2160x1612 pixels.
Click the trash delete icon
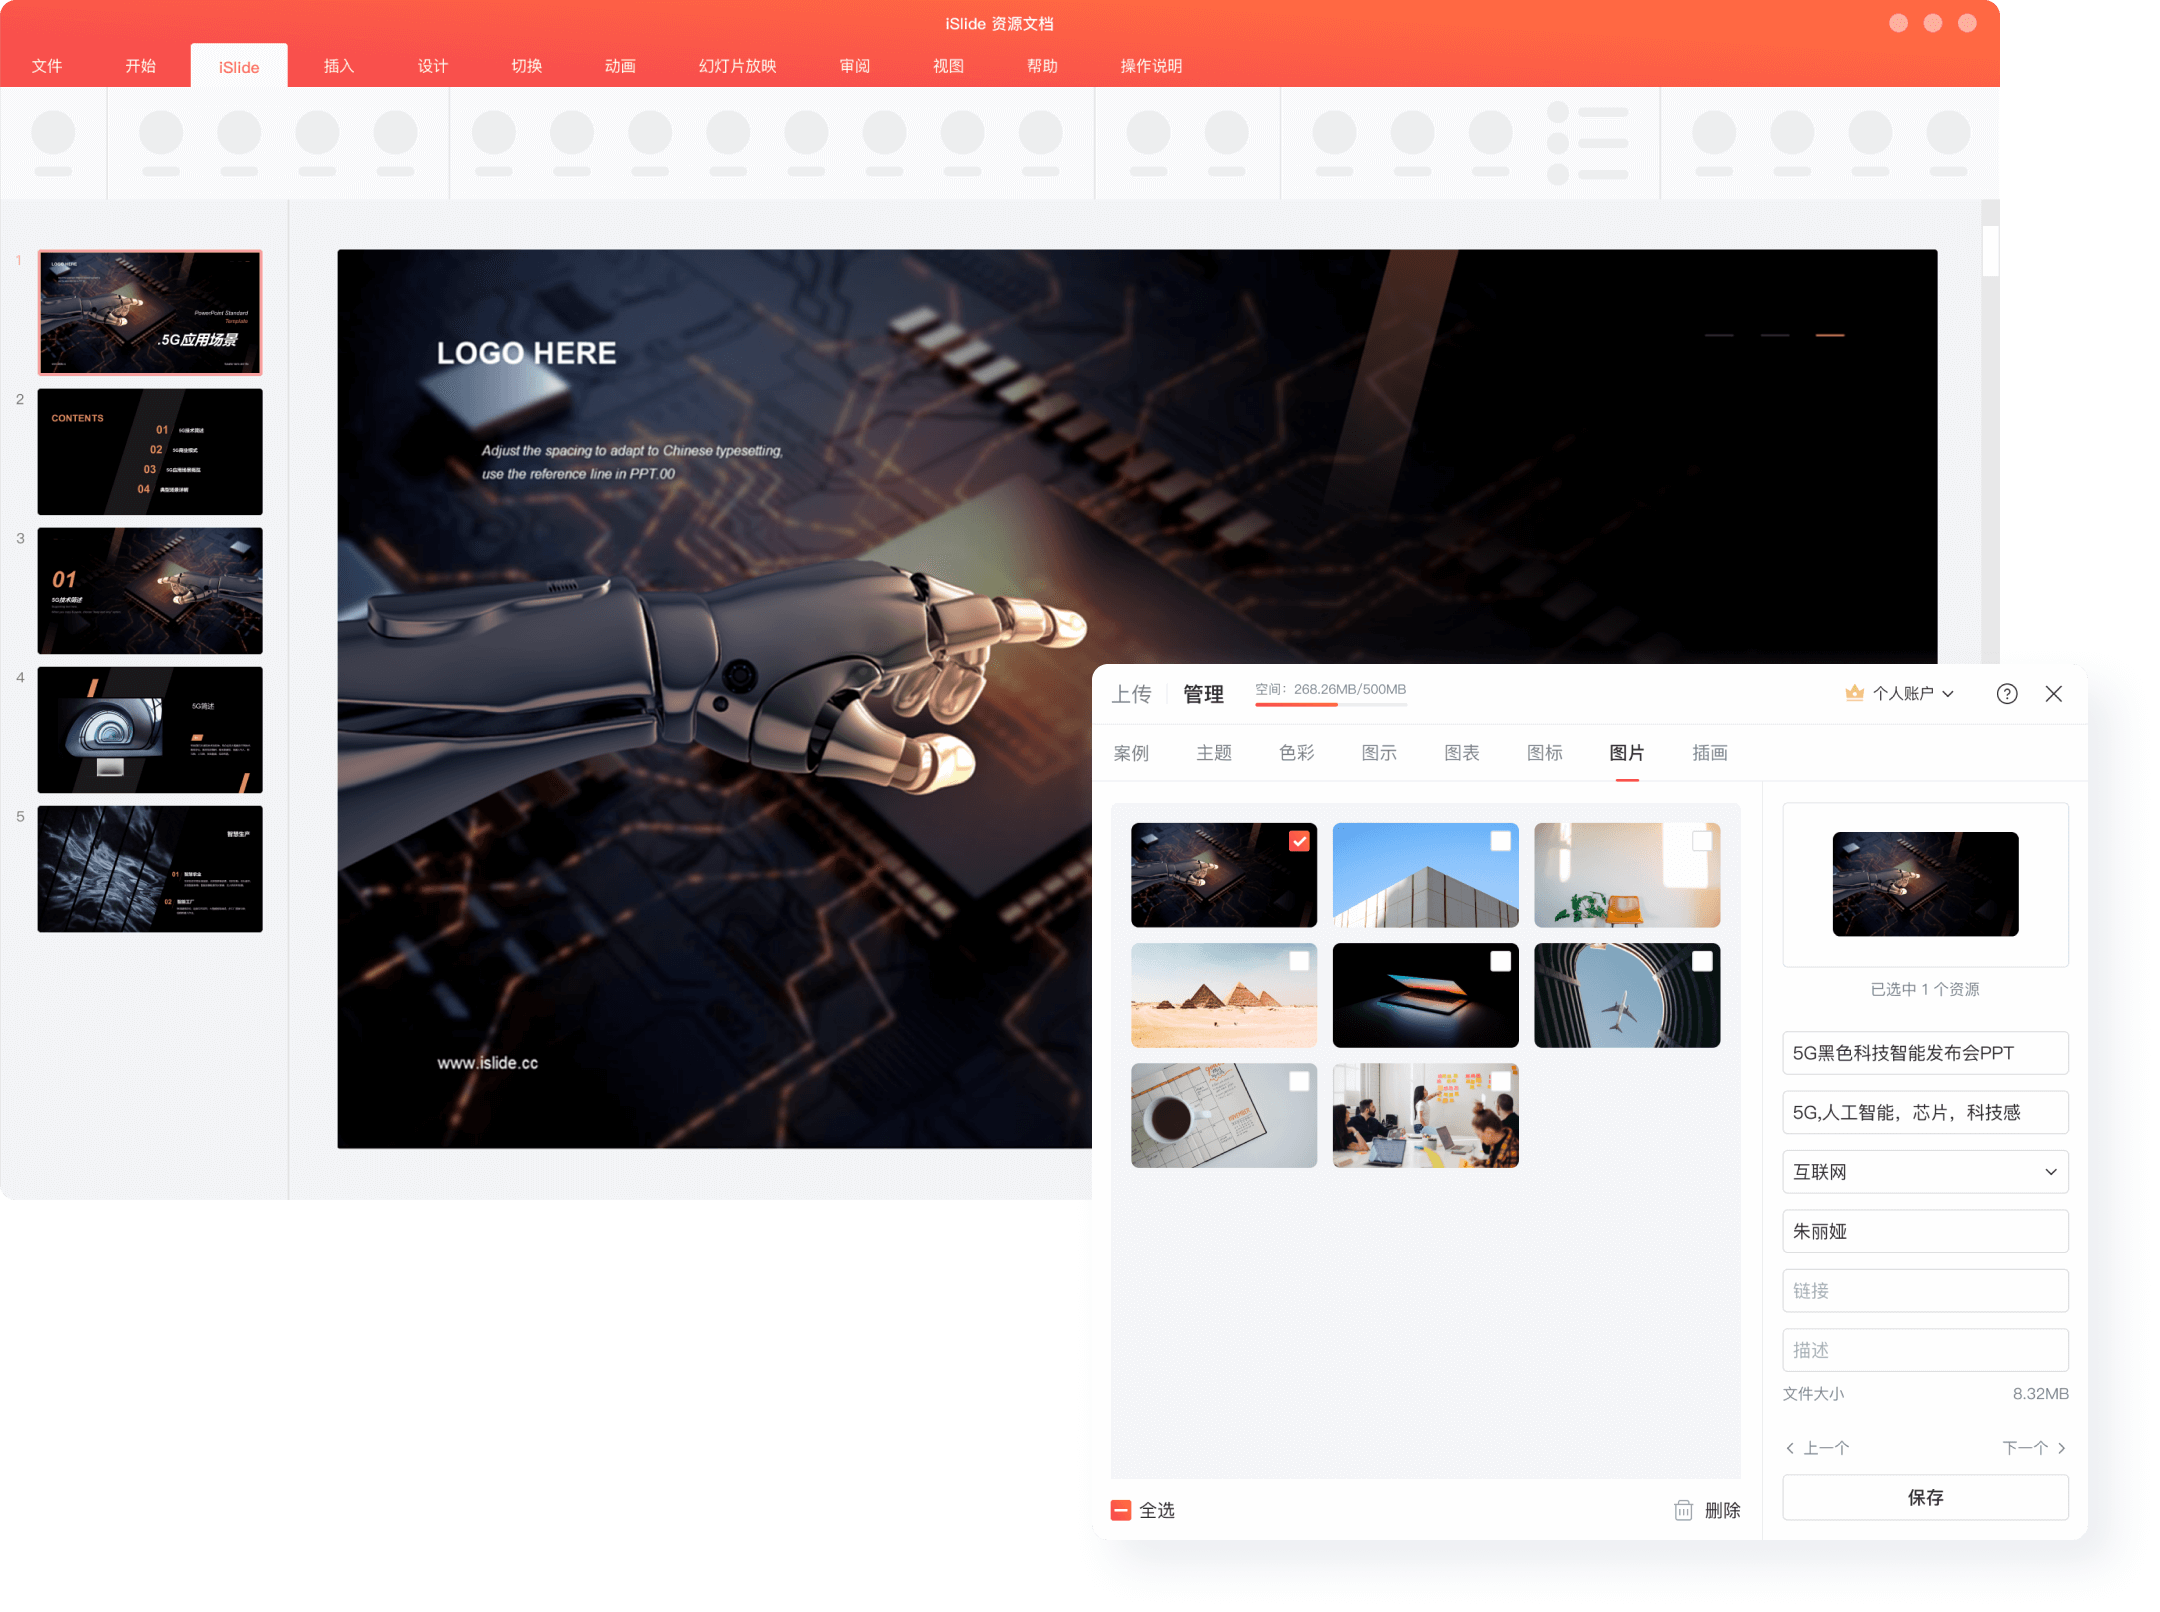click(1683, 1510)
